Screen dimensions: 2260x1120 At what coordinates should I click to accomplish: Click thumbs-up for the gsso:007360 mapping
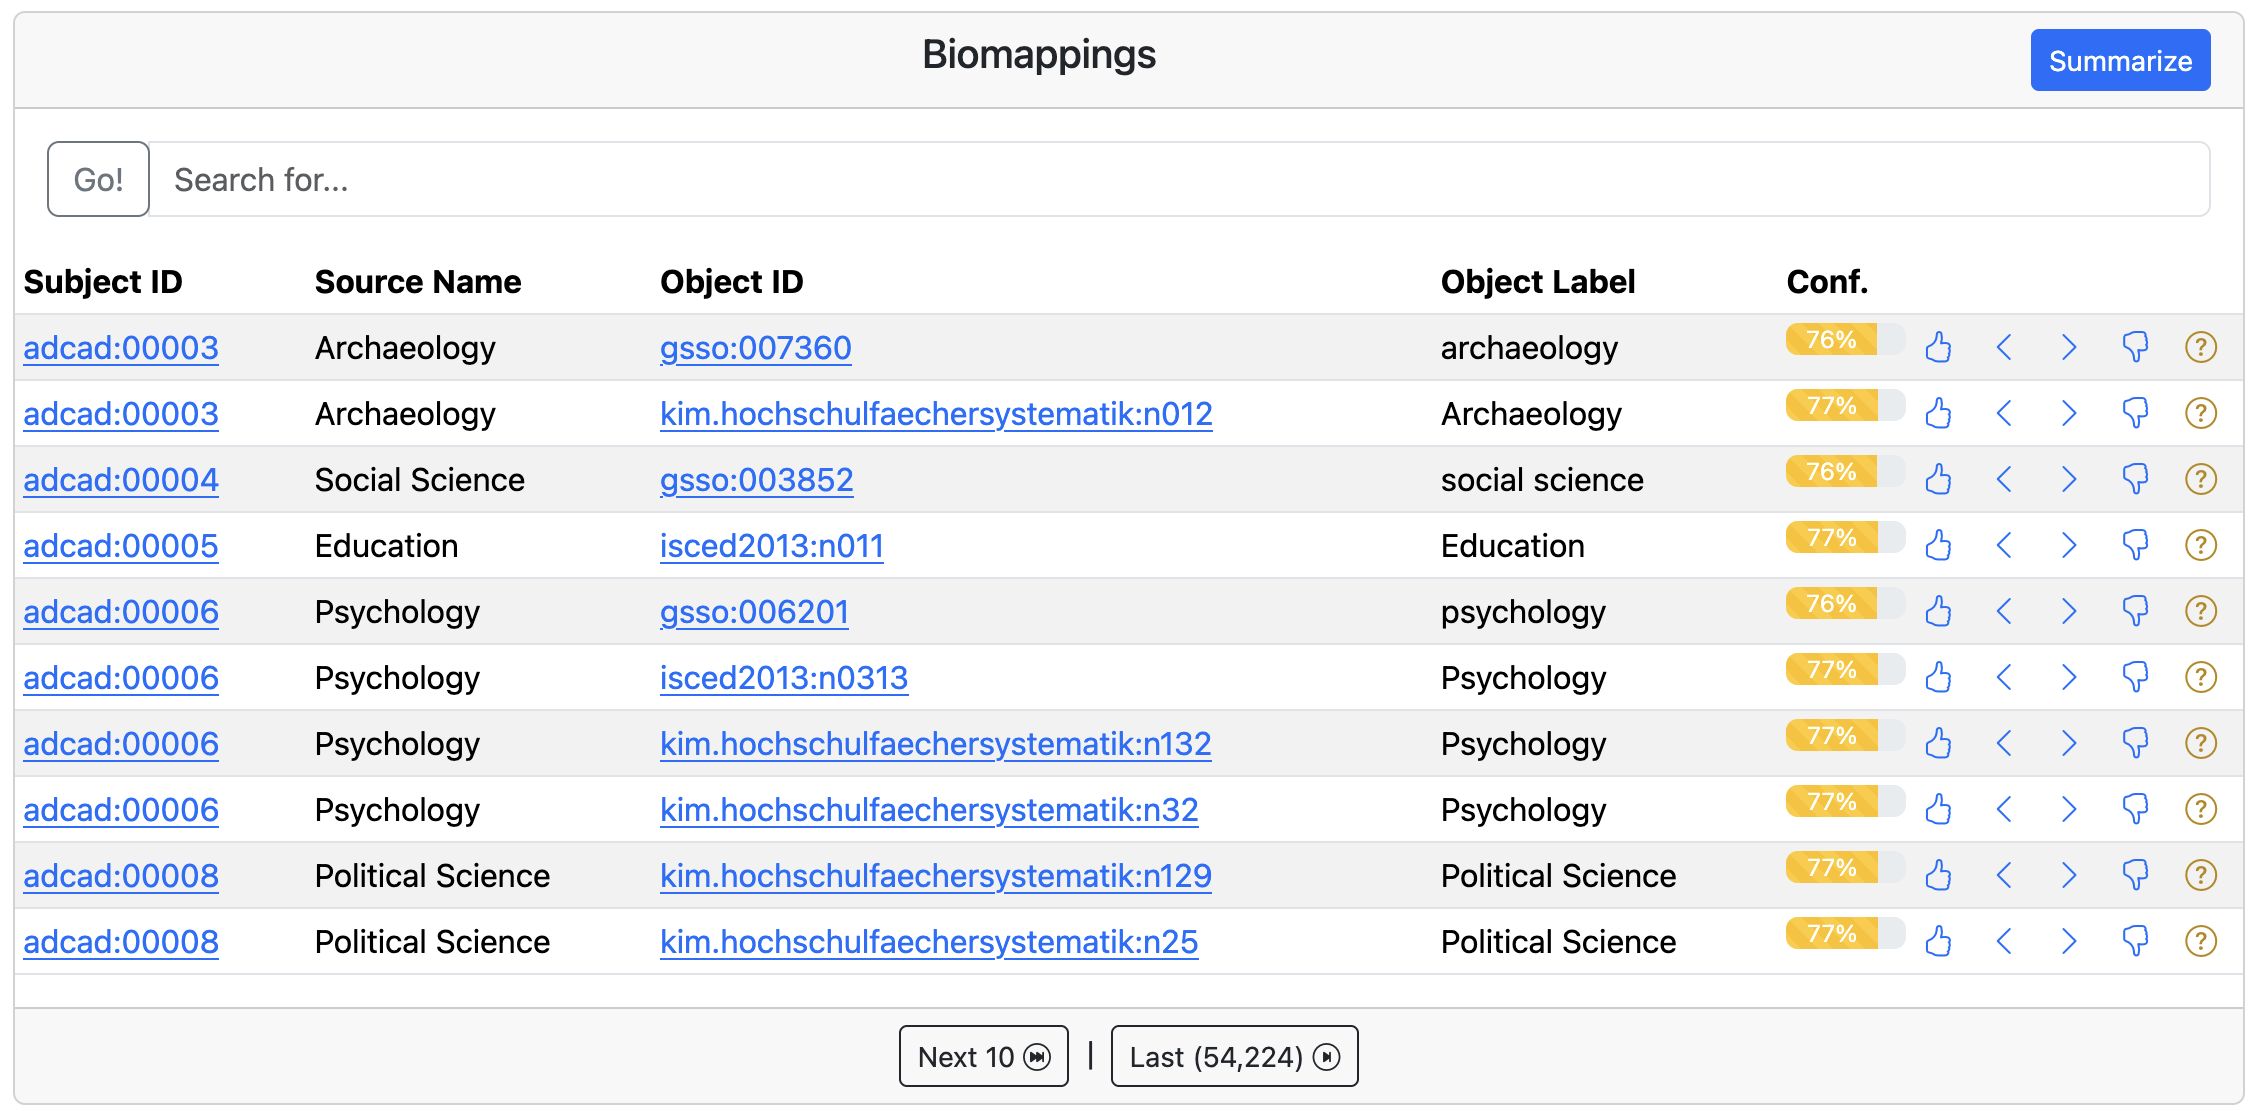click(1938, 347)
